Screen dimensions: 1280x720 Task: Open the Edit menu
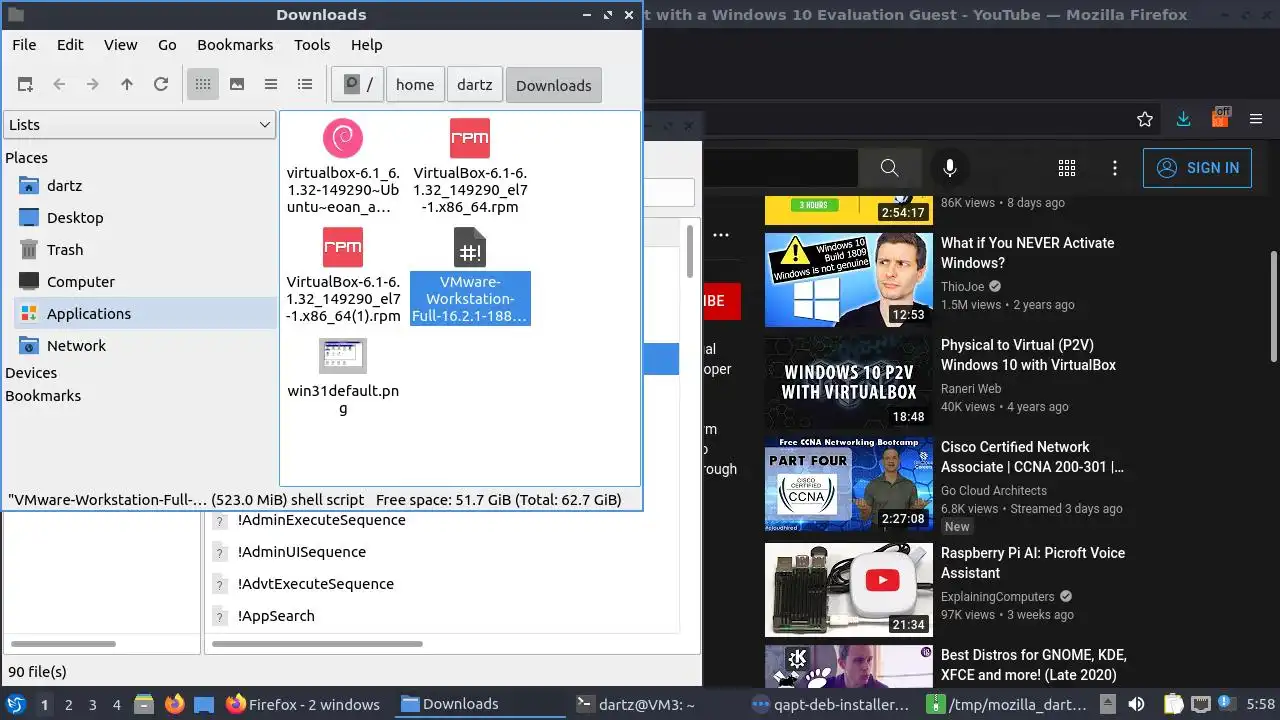70,44
